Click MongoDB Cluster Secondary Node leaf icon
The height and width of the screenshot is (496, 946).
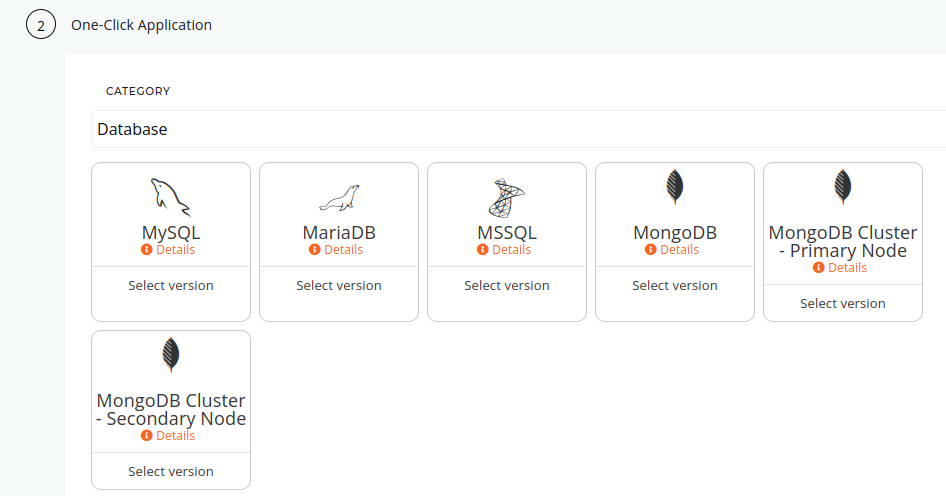pos(171,354)
